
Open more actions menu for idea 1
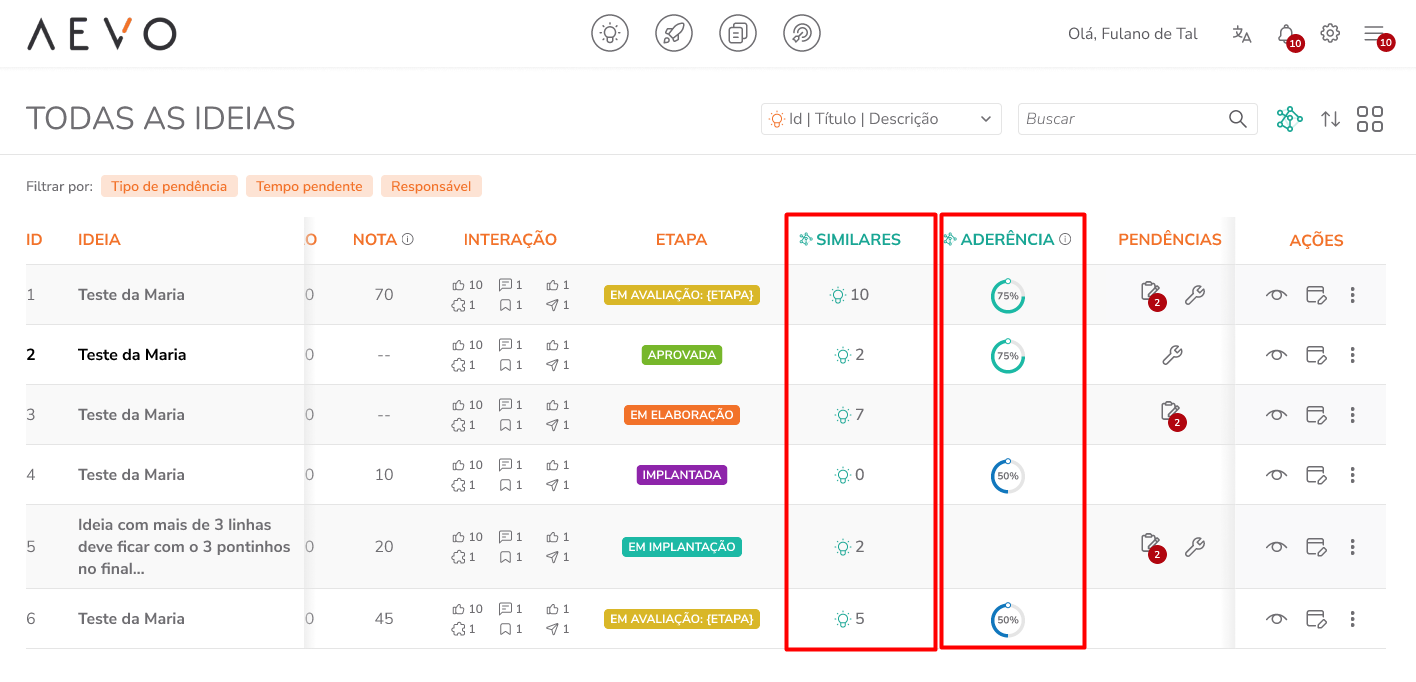1353,295
